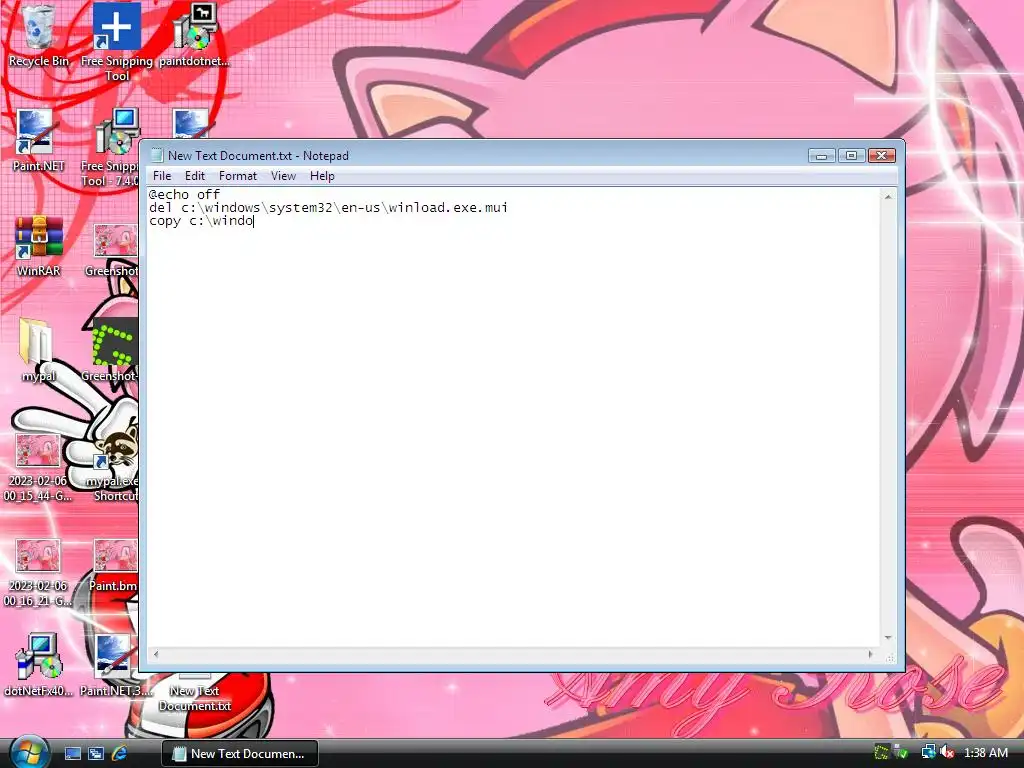Click the '@echo off' line in Notepad
The width and height of the screenshot is (1024, 768).
click(x=185, y=194)
